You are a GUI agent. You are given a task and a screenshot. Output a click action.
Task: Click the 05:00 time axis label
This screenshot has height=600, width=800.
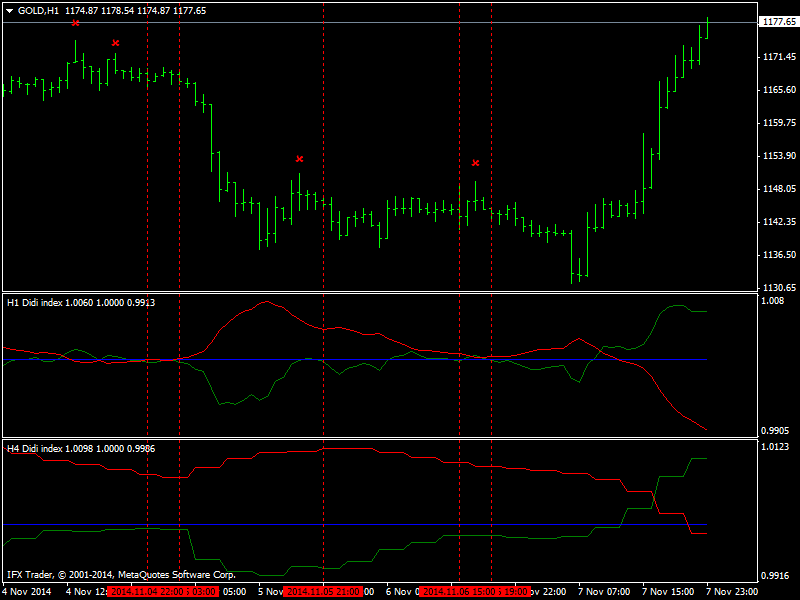coord(235,592)
